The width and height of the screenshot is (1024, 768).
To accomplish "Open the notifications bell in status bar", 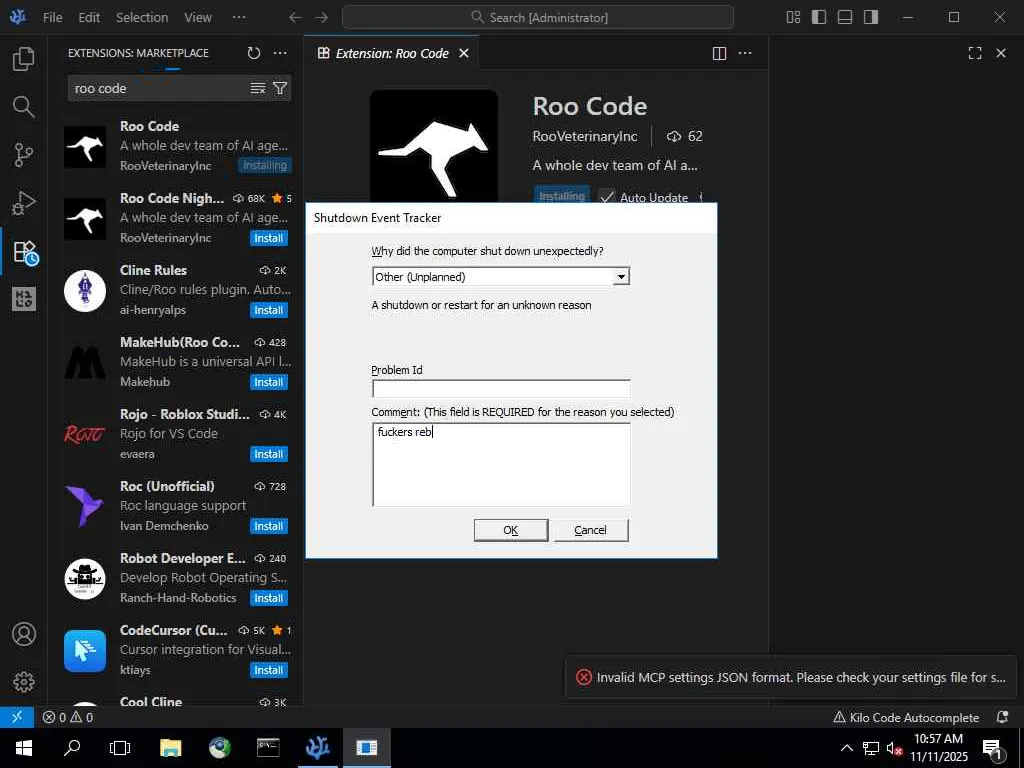I will 1002,717.
